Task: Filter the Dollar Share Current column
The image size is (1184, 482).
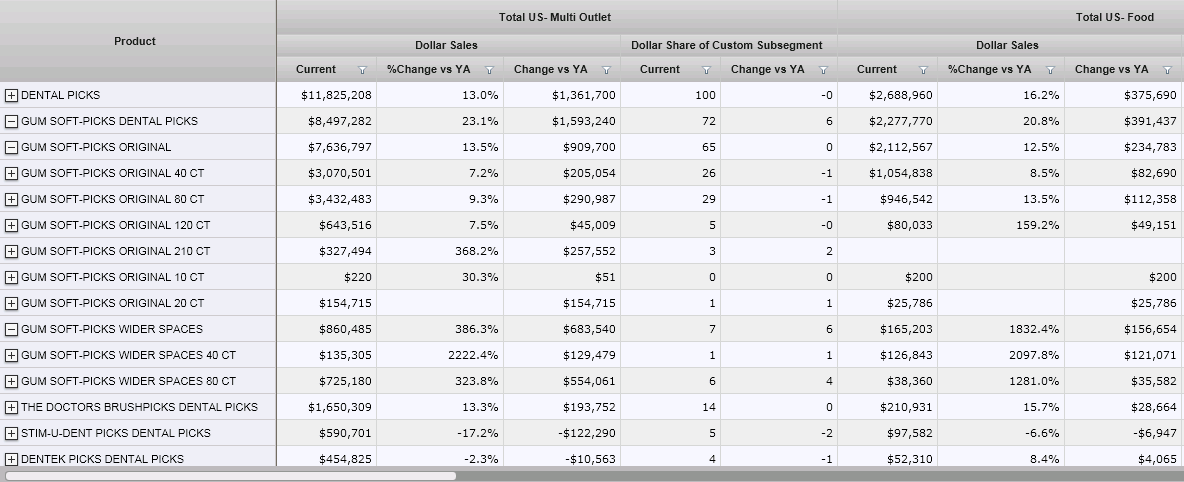Action: 706,70
